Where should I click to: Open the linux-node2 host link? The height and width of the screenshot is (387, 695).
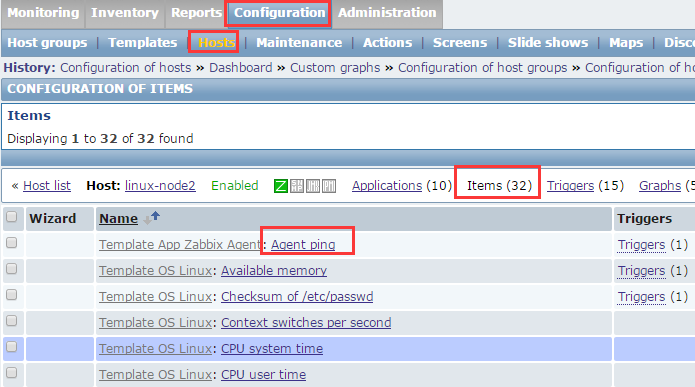160,186
